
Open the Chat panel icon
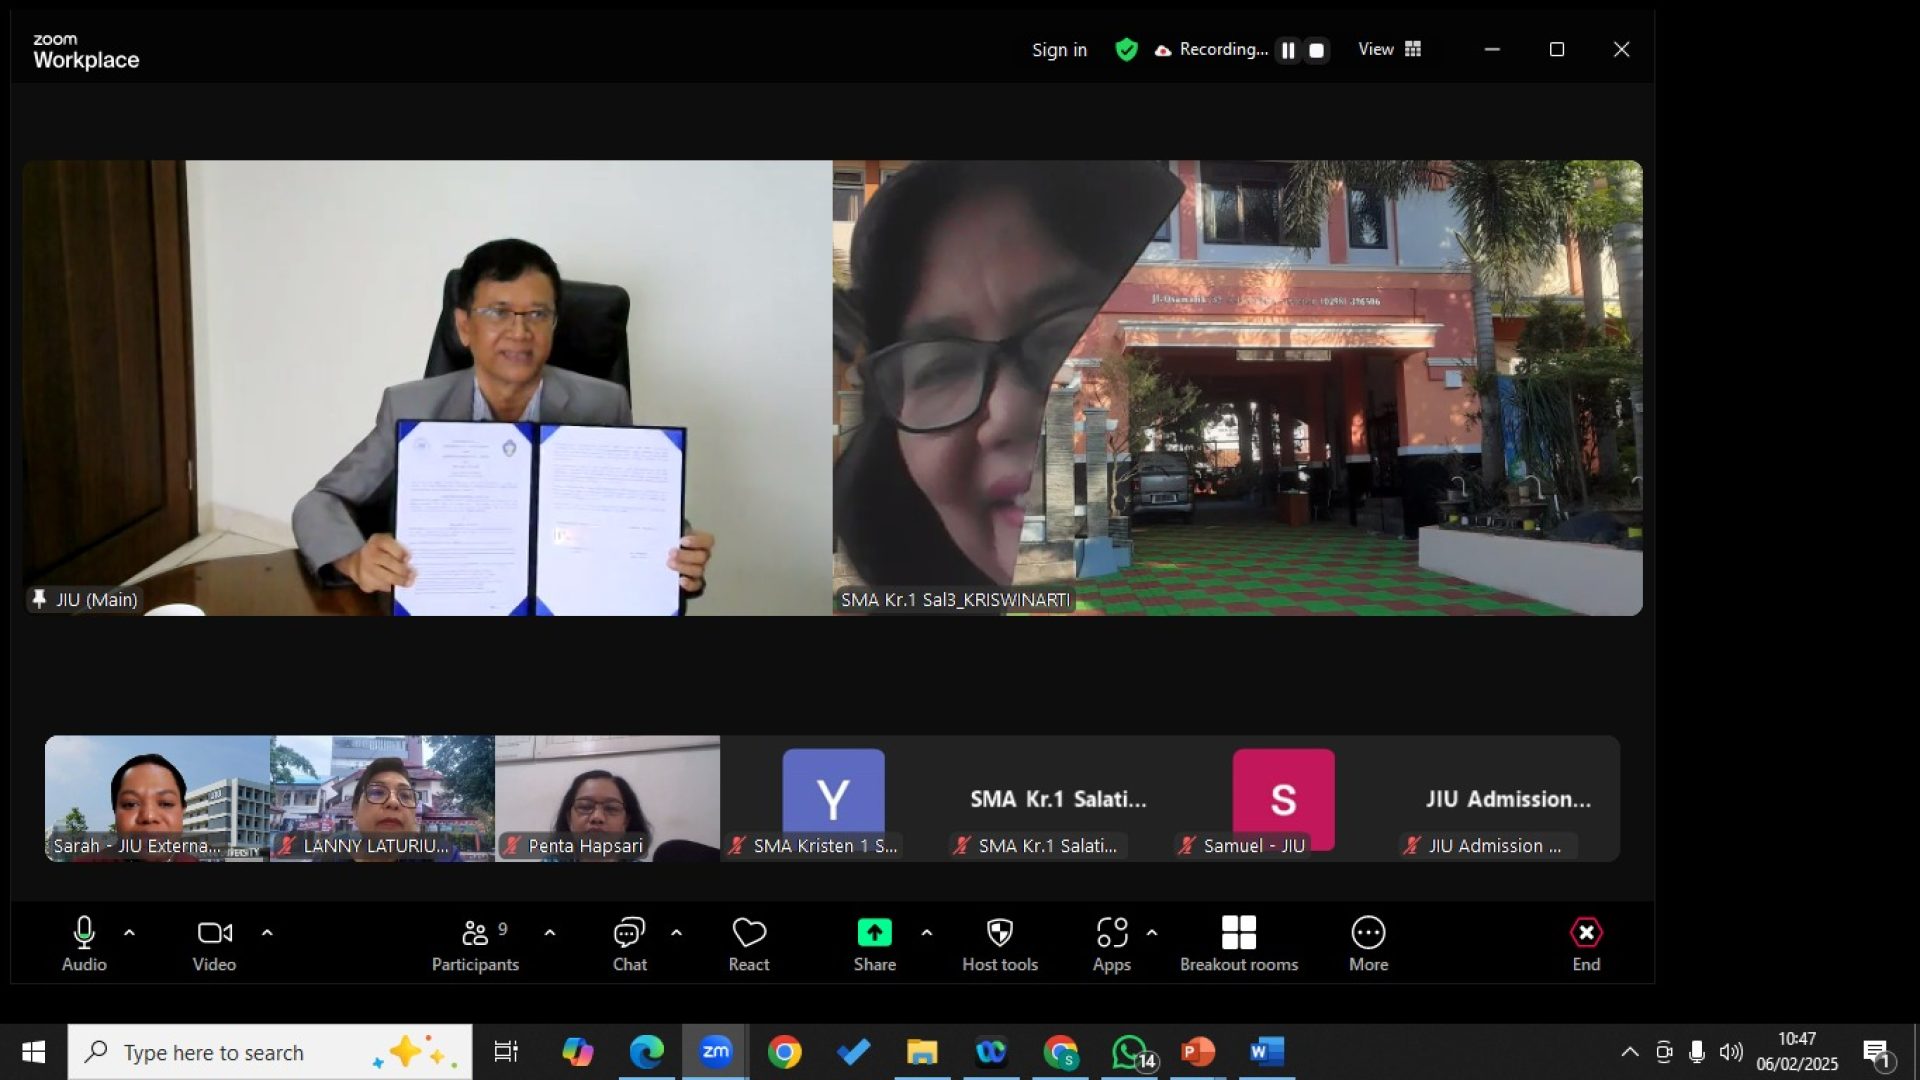pyautogui.click(x=629, y=933)
